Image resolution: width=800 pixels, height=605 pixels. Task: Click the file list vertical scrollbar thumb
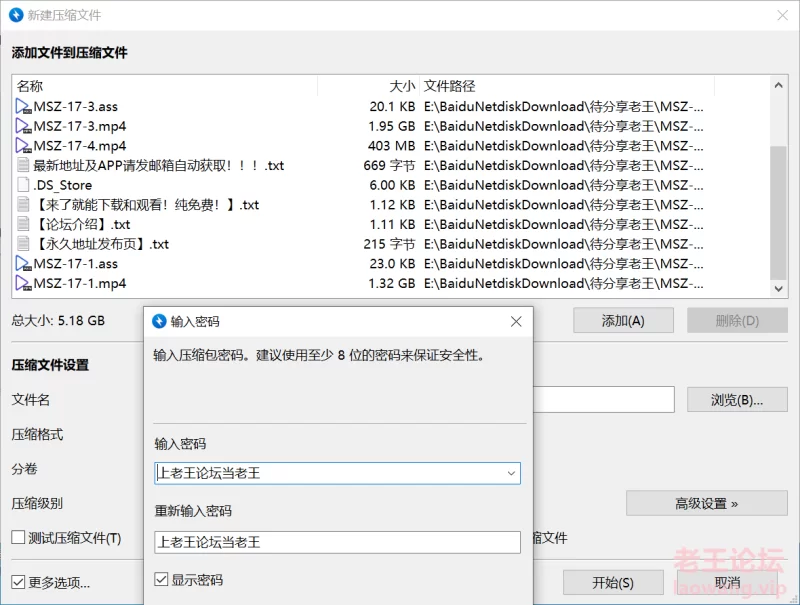click(778, 213)
